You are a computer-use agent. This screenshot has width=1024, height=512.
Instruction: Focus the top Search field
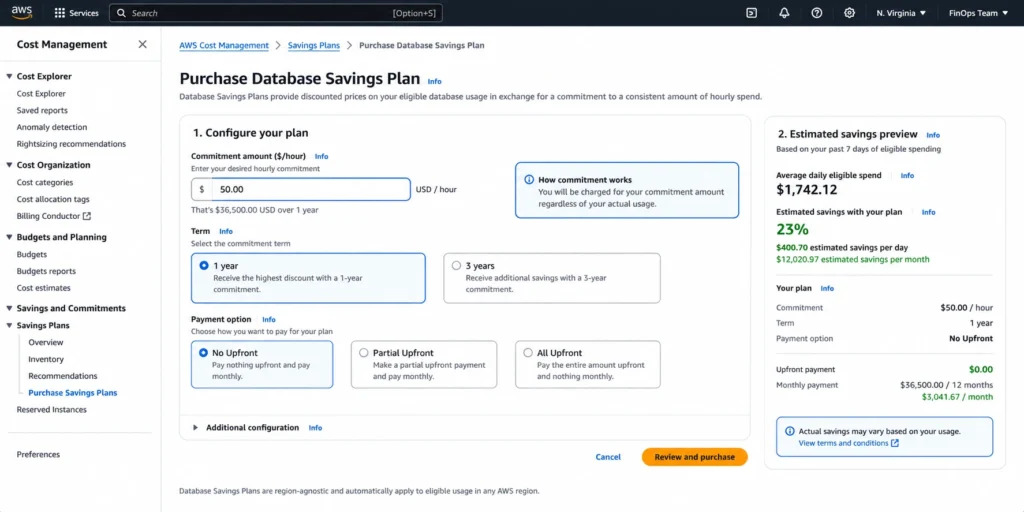(276, 13)
